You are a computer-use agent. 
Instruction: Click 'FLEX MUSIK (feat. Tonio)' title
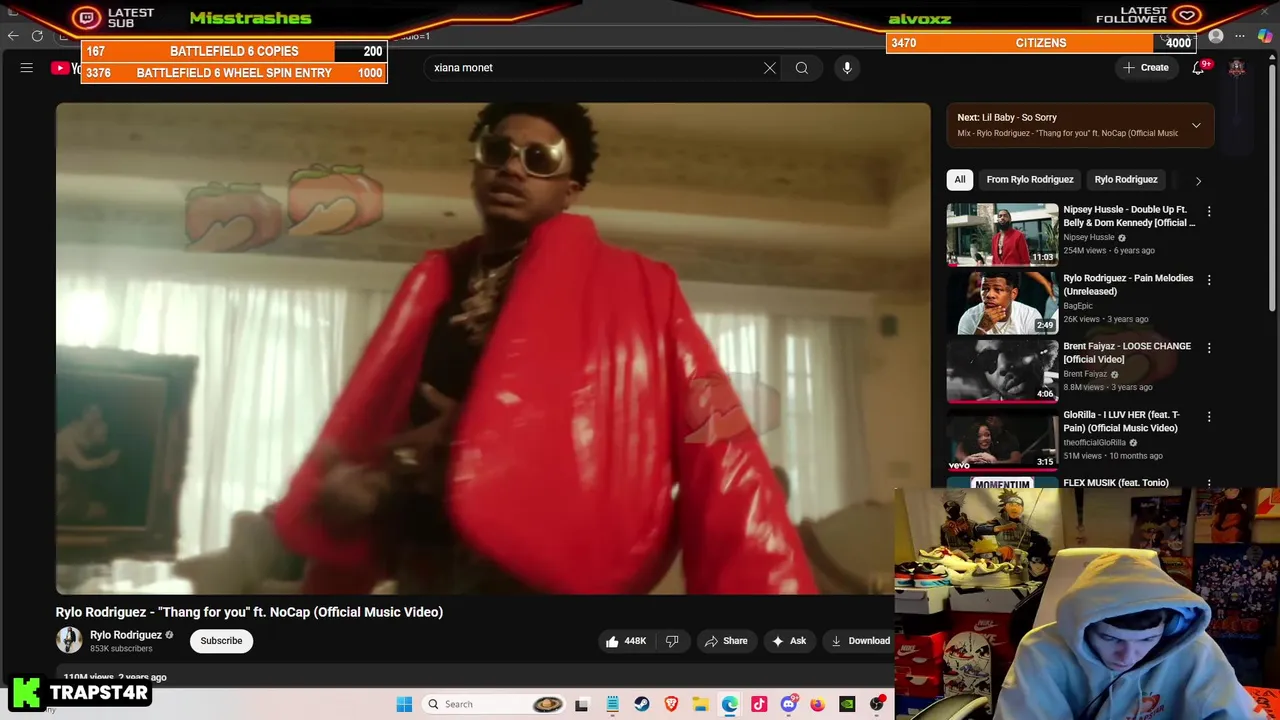tap(1116, 483)
